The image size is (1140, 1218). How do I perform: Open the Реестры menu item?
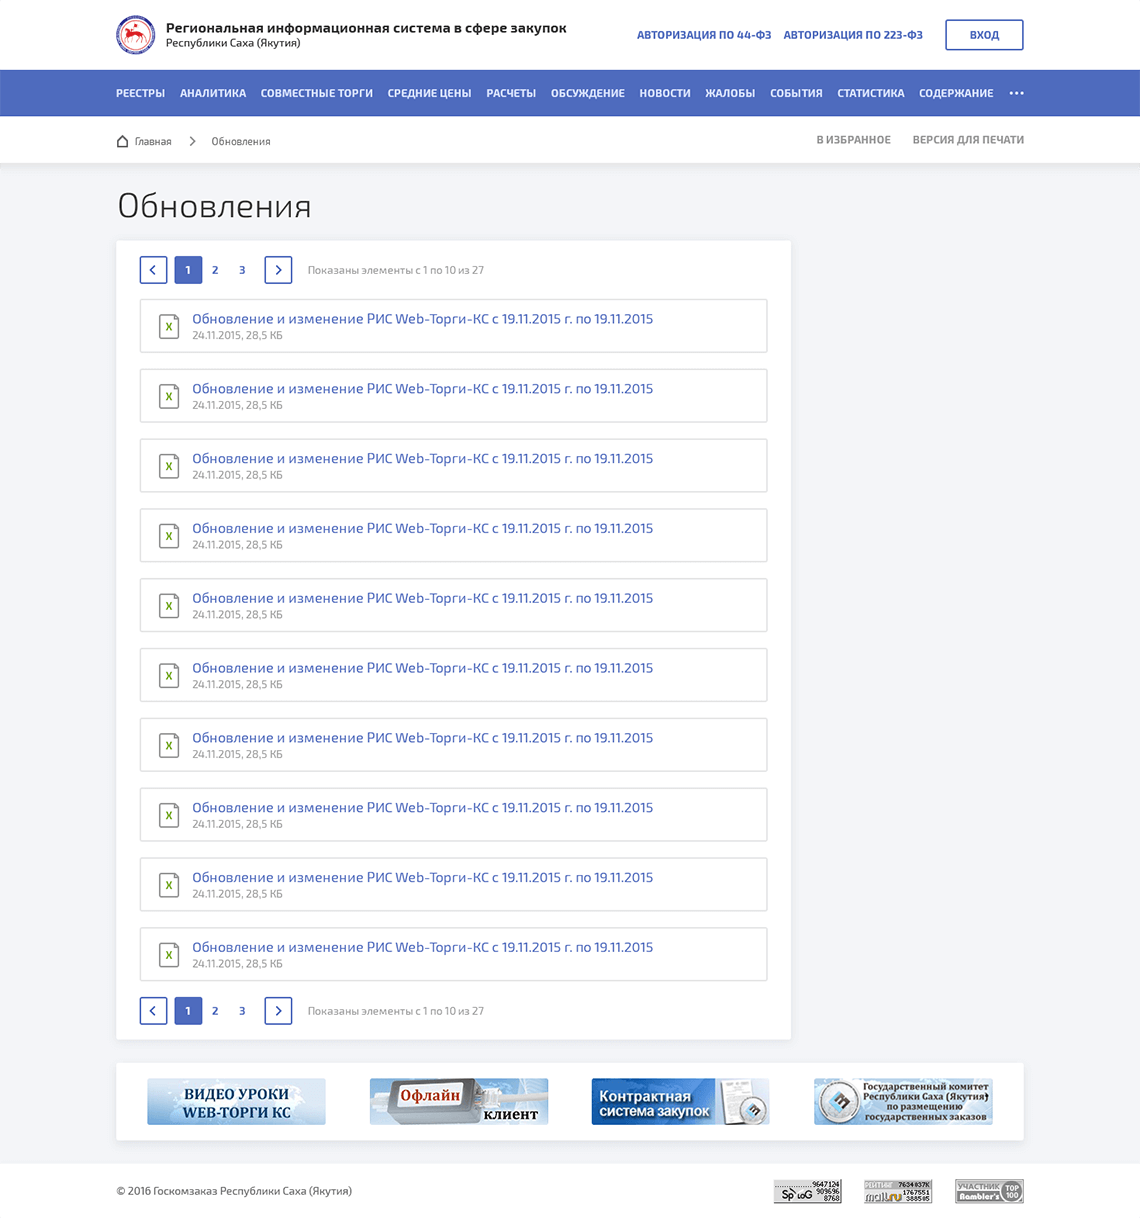(x=140, y=93)
